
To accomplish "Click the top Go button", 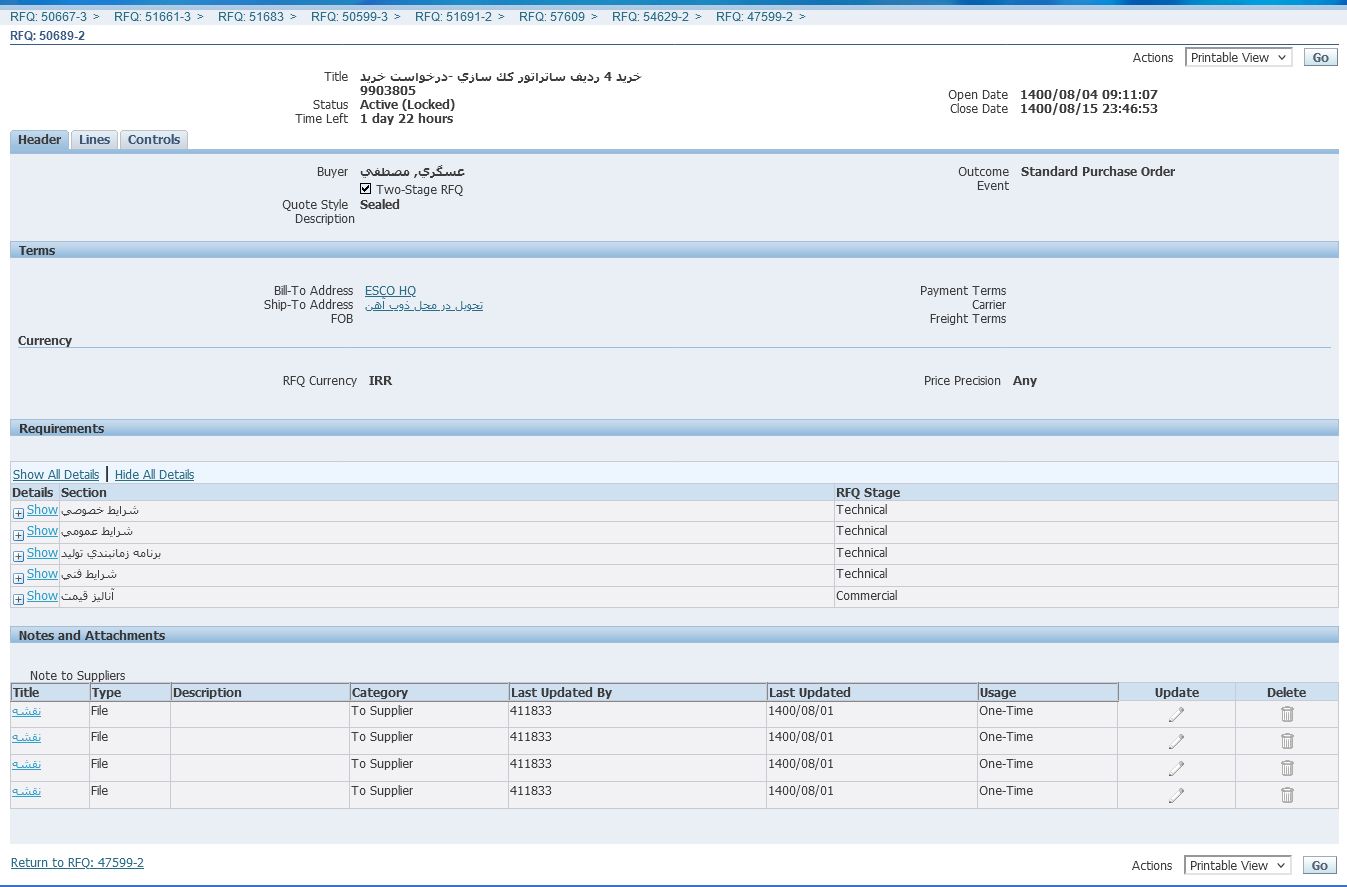I will [1320, 58].
